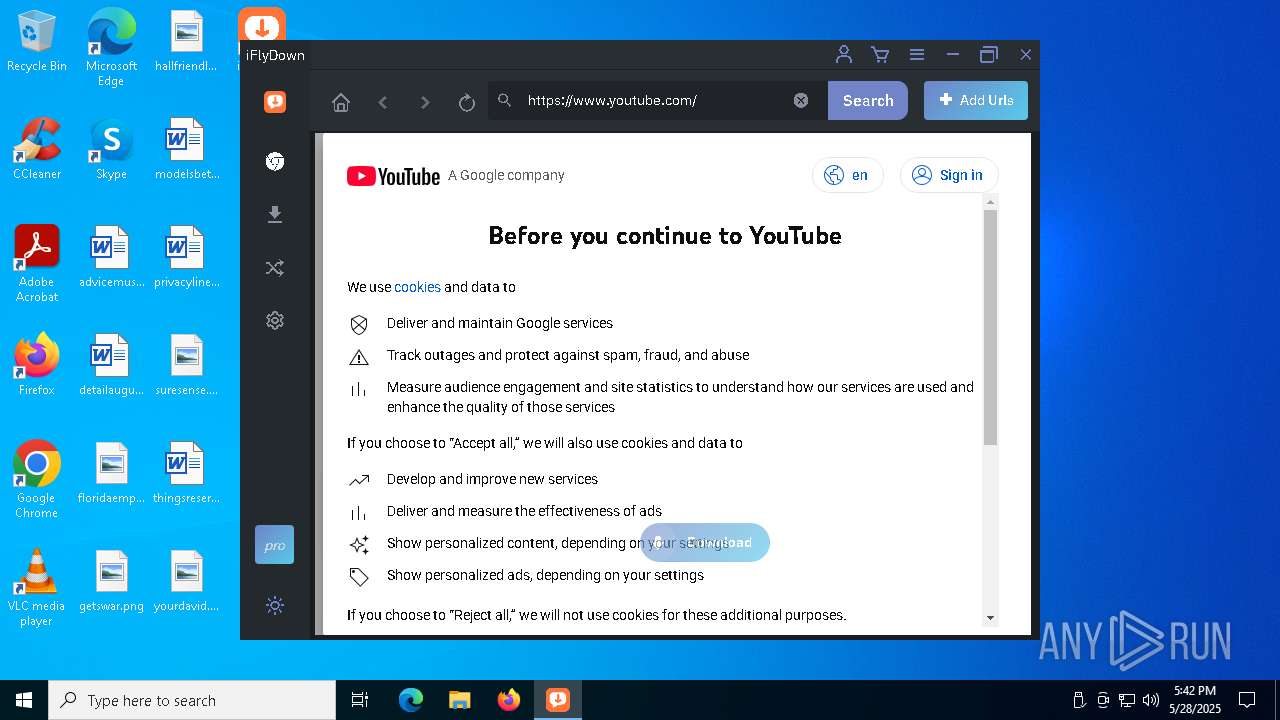
Task: Reload the page with refresh icon
Action: coord(466,102)
